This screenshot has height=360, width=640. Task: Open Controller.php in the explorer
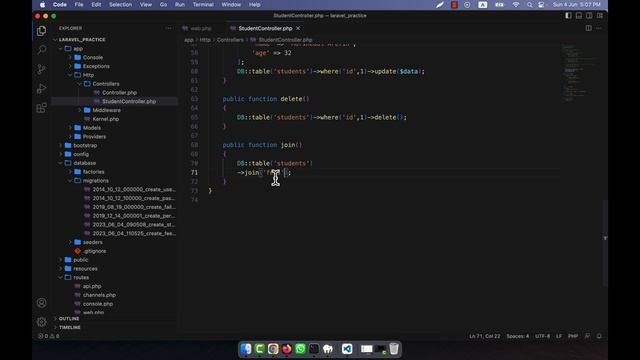point(120,93)
